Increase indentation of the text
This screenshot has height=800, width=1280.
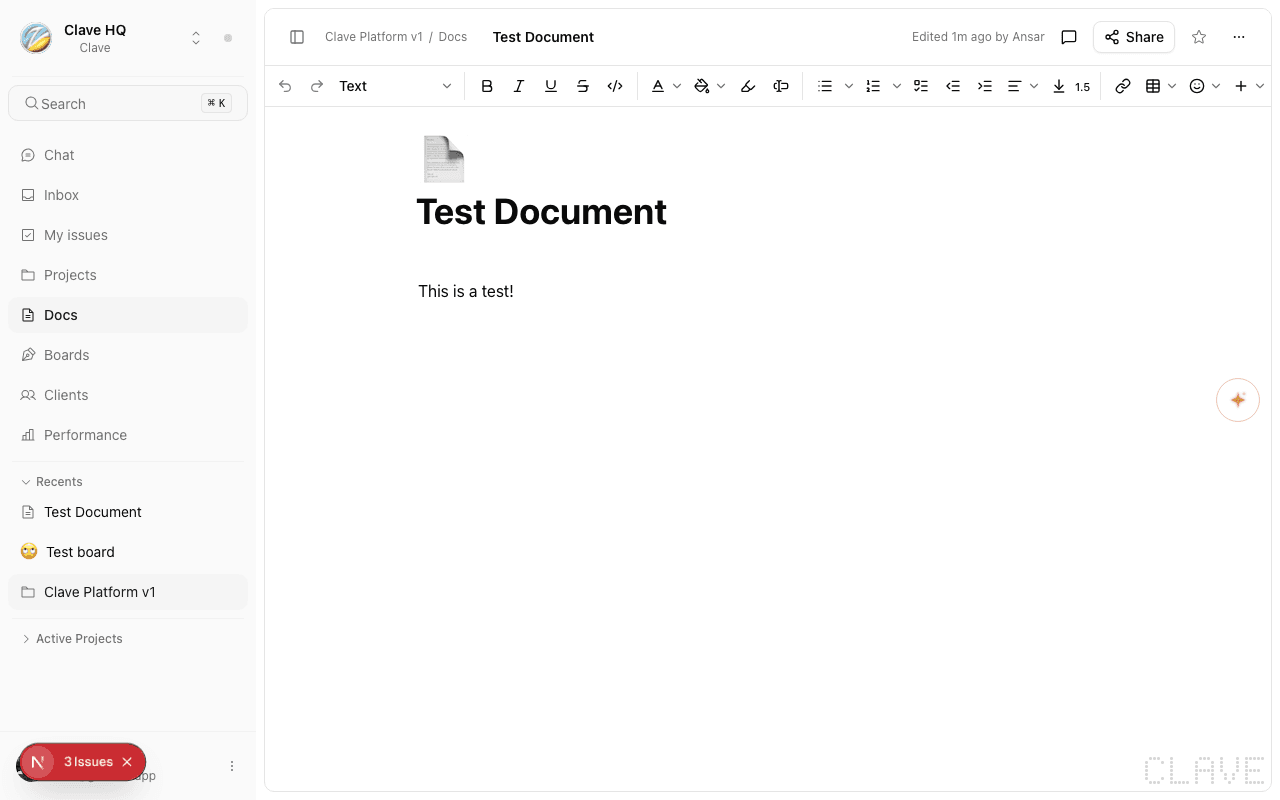985,86
